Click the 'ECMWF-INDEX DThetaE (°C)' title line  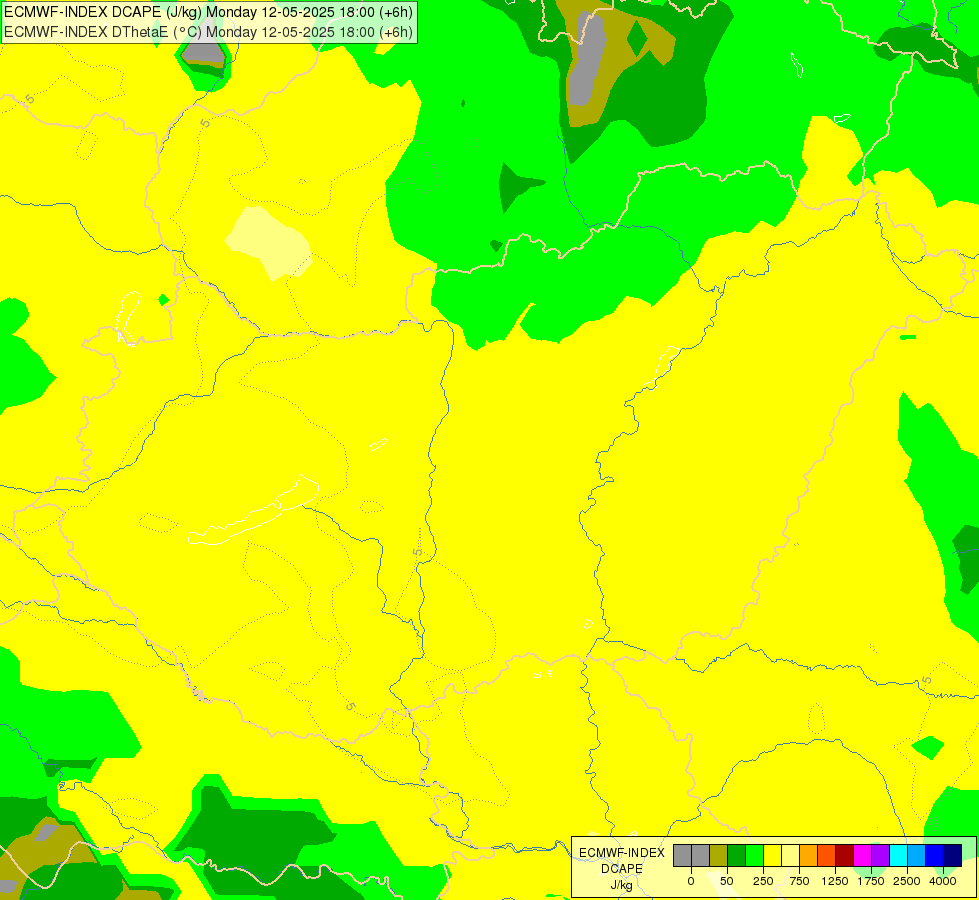[209, 32]
